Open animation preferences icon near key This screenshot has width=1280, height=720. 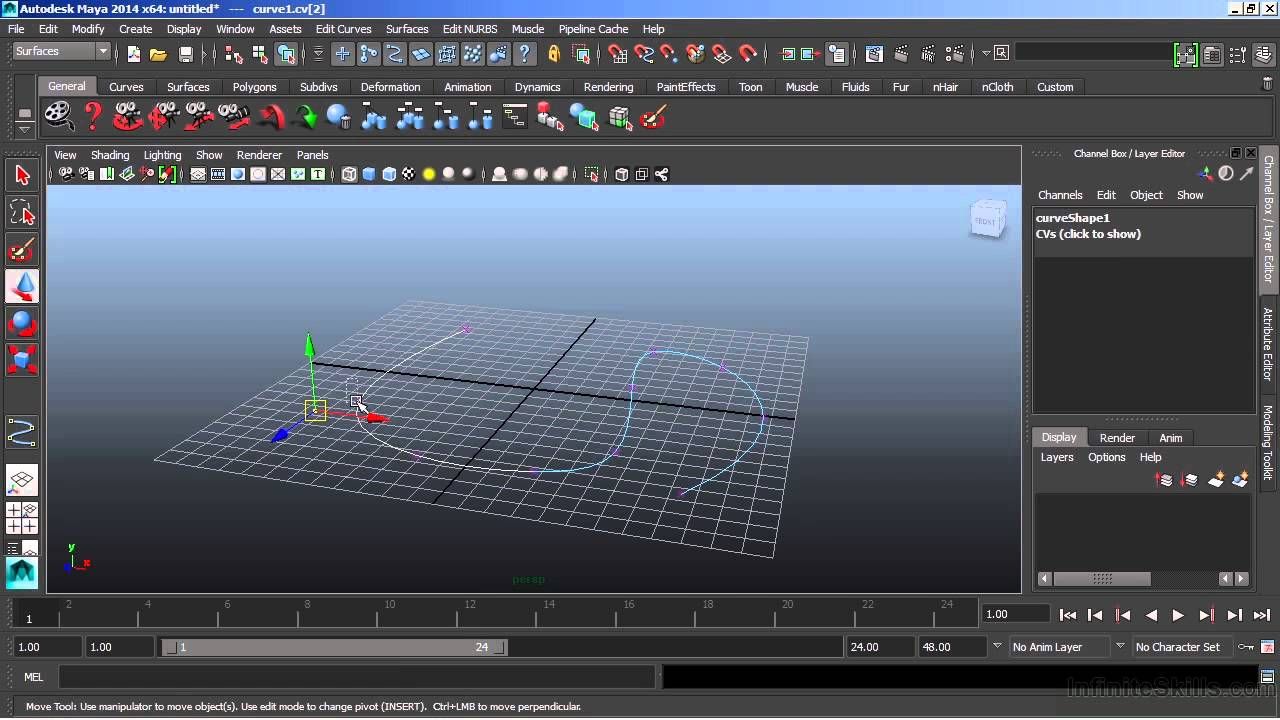pyautogui.click(x=1267, y=647)
